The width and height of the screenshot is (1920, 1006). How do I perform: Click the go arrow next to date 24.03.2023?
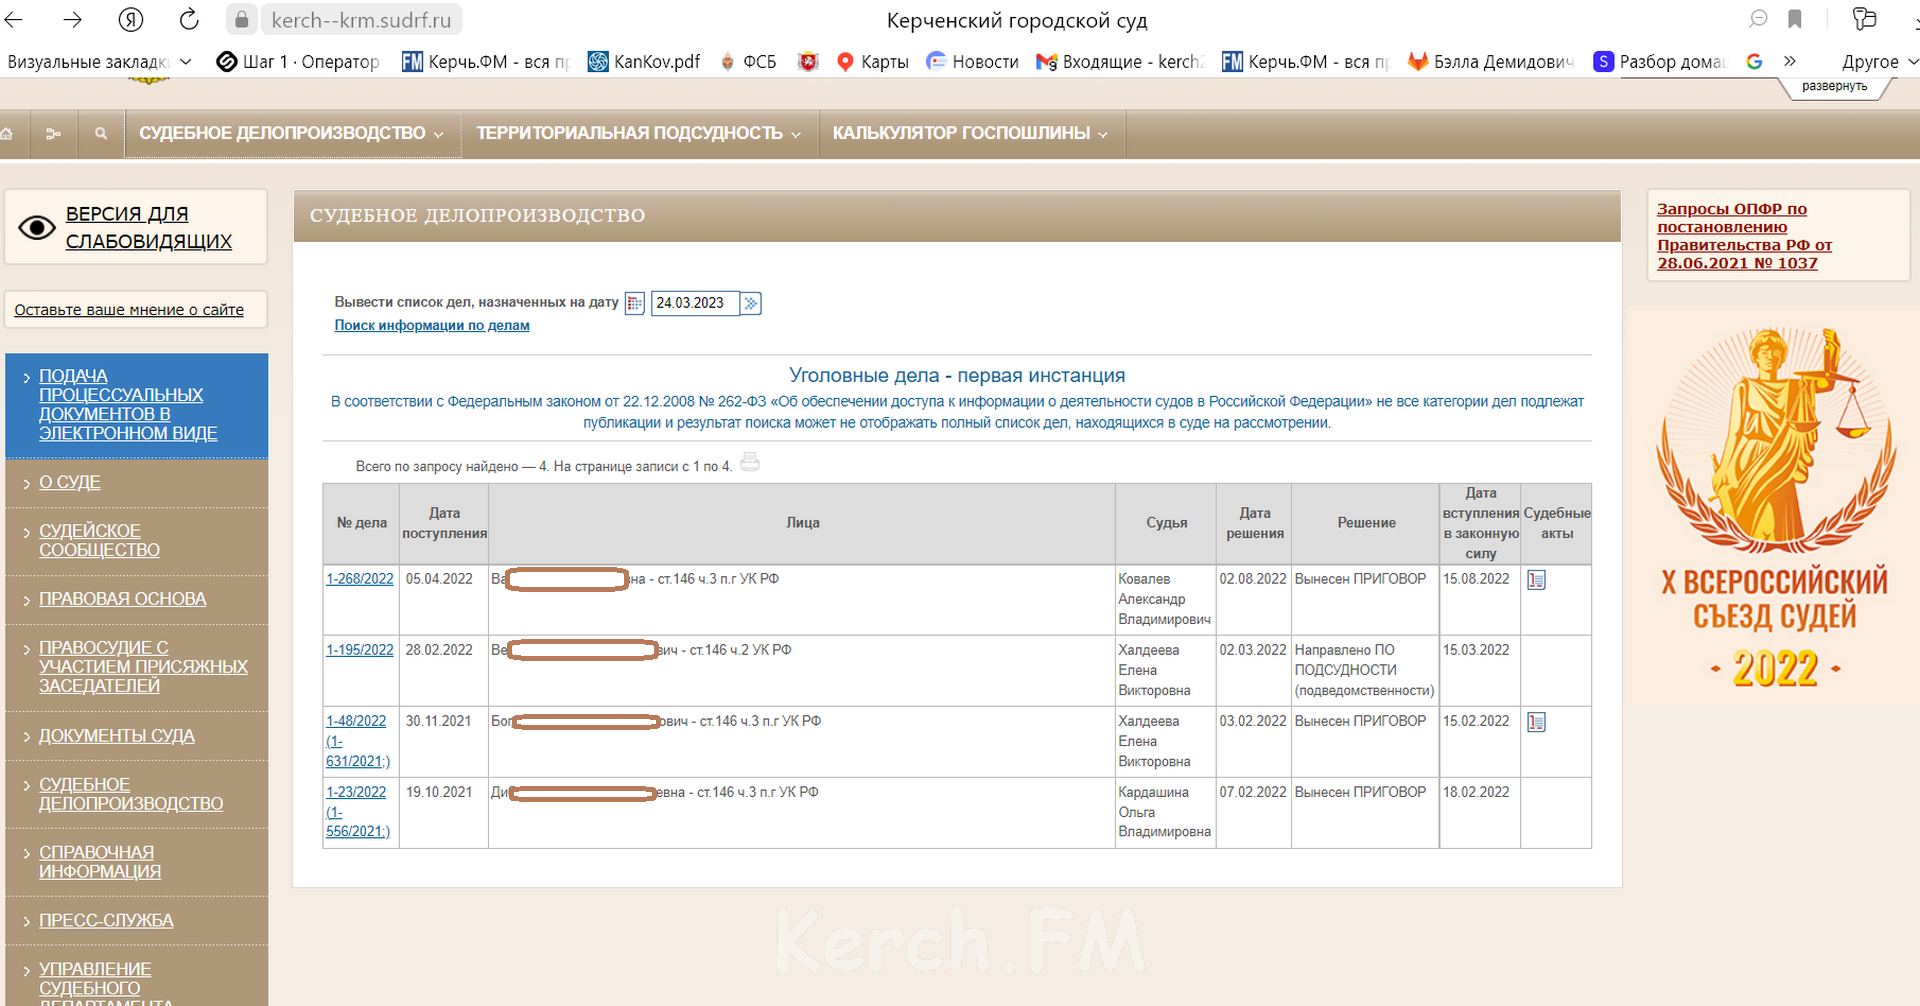751,303
